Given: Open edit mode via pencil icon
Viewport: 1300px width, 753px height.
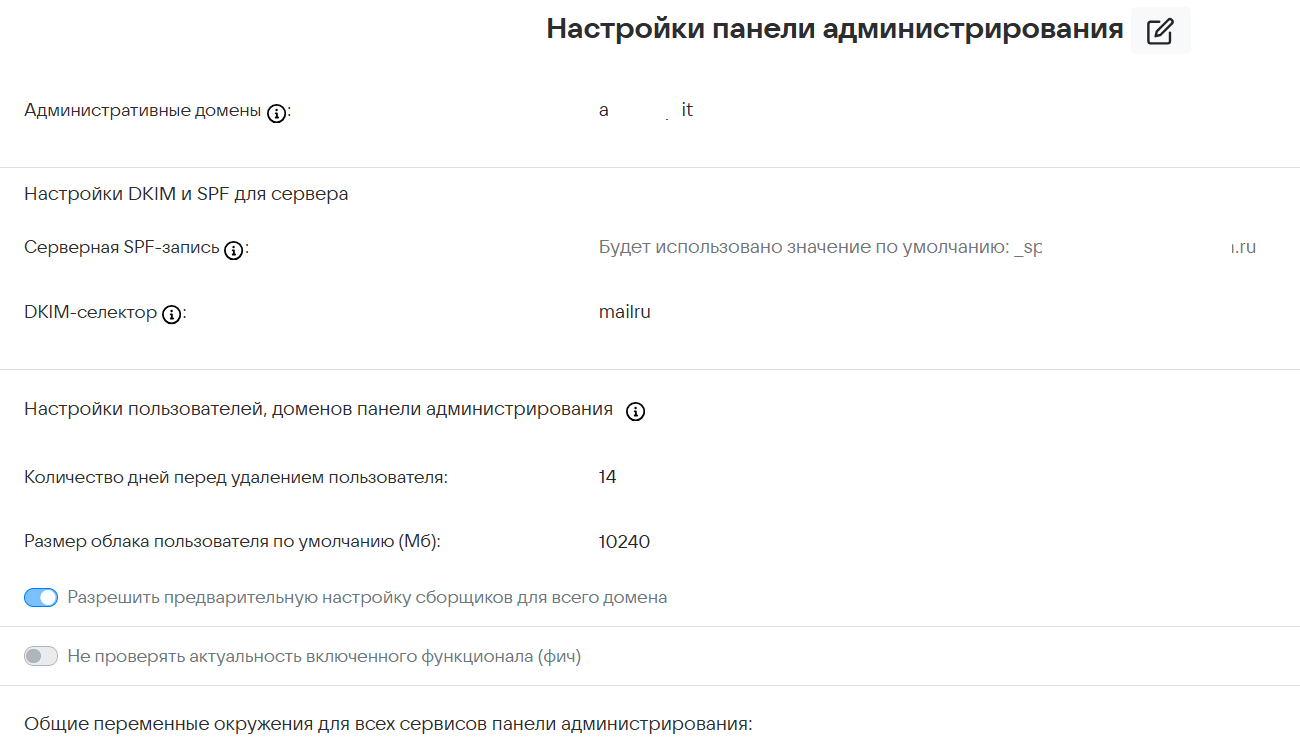Looking at the screenshot, I should [1160, 30].
